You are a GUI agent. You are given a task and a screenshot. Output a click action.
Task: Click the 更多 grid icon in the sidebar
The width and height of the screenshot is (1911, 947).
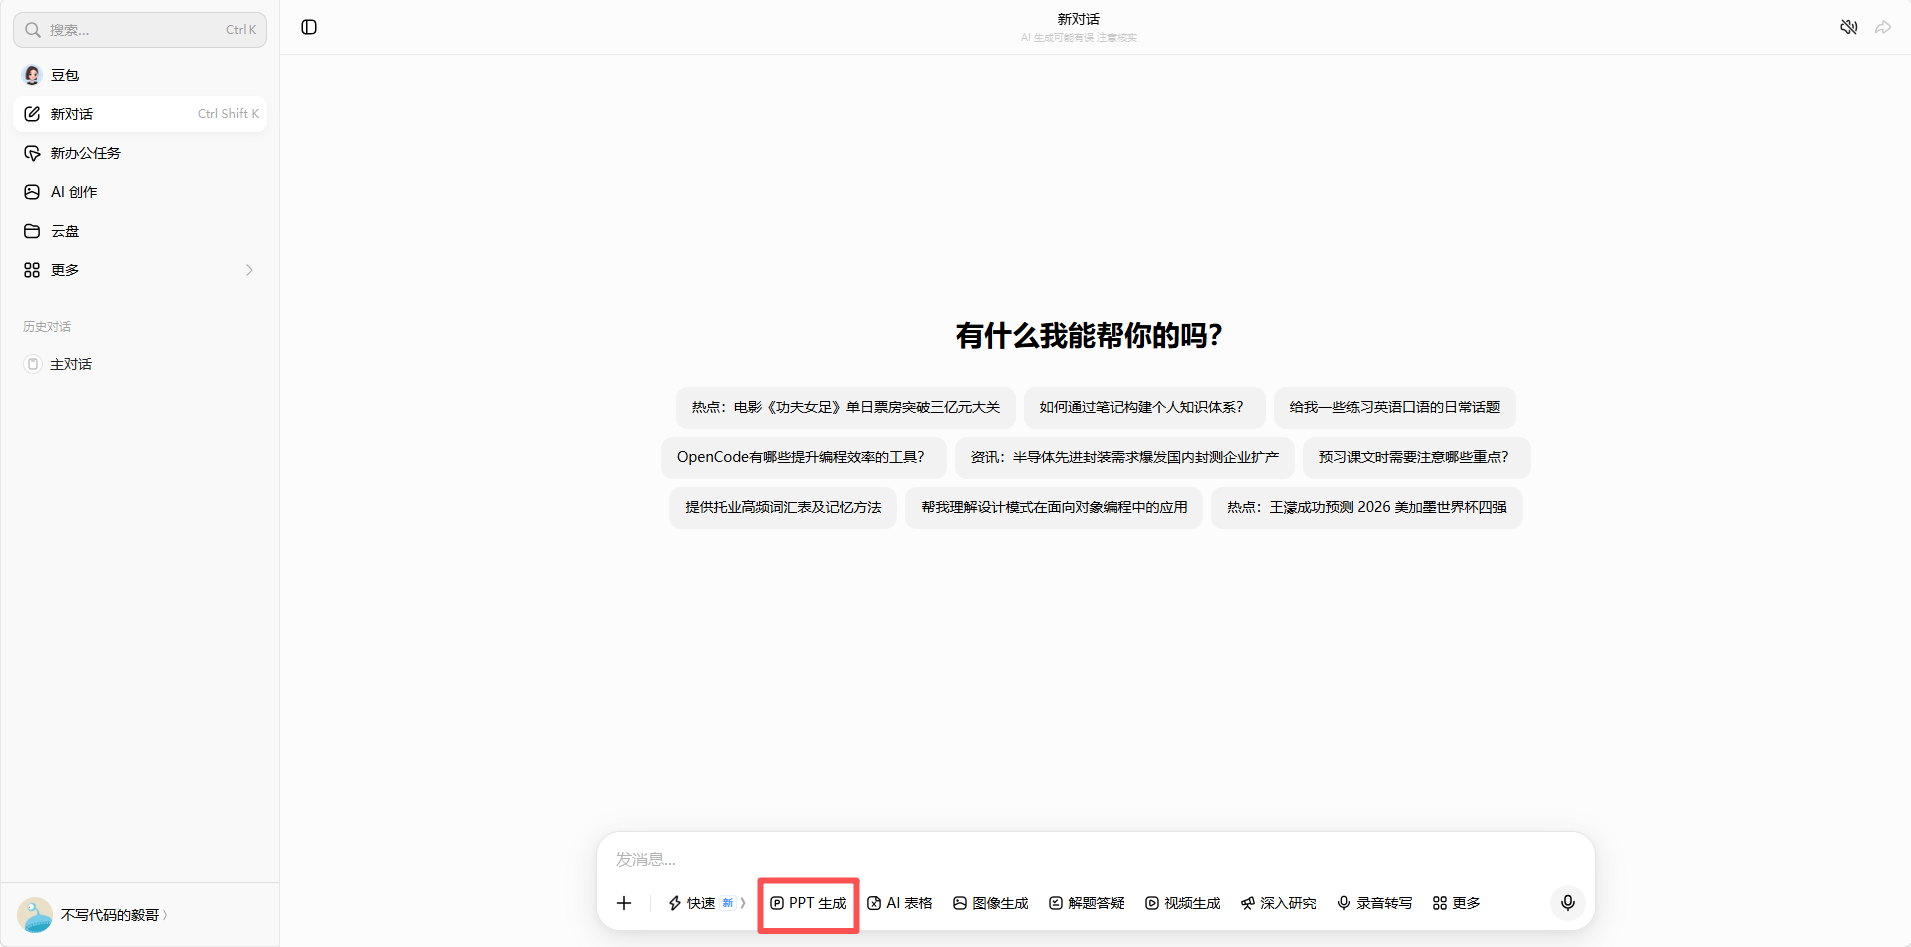point(32,270)
